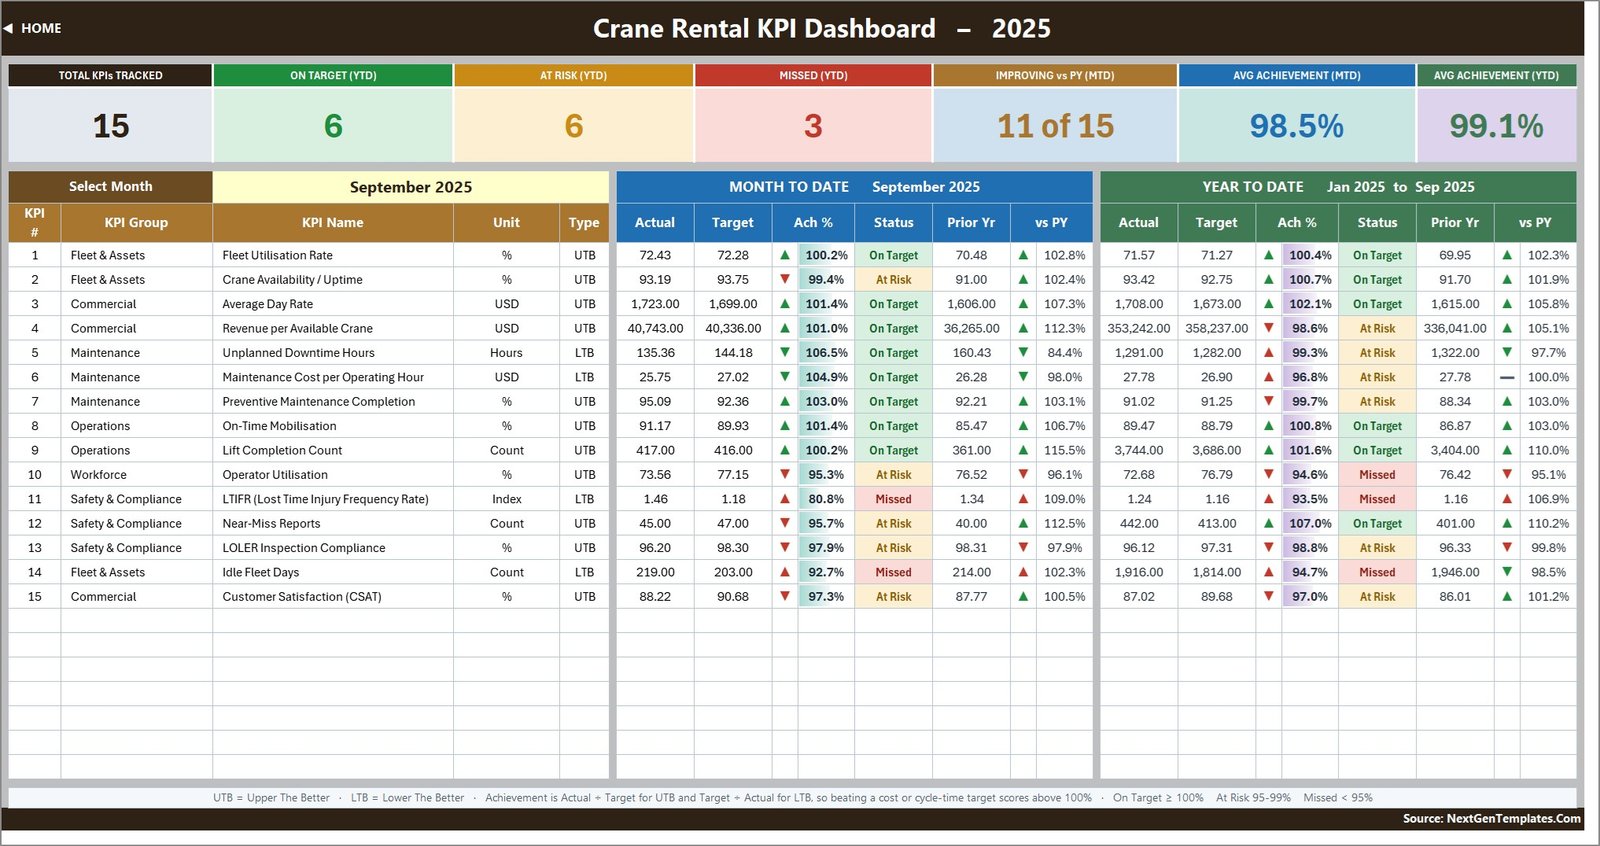This screenshot has height=846, width=1600.
Task: Select the At Risk (YTD) card value 6
Action: (x=573, y=125)
